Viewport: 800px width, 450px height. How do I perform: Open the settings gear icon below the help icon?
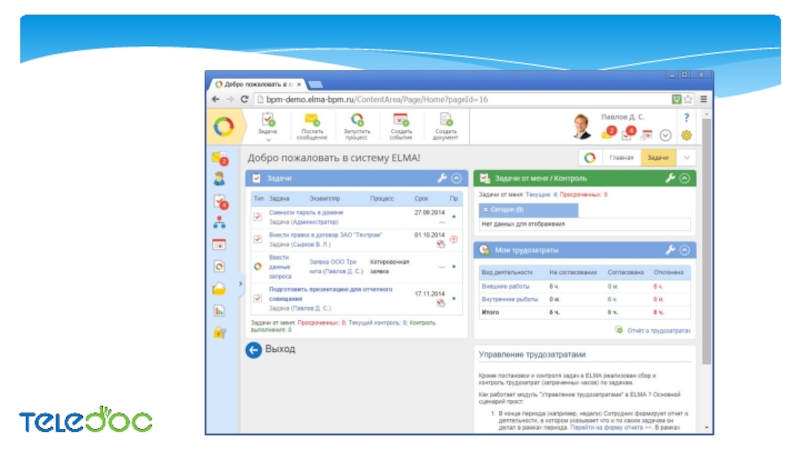pos(686,135)
